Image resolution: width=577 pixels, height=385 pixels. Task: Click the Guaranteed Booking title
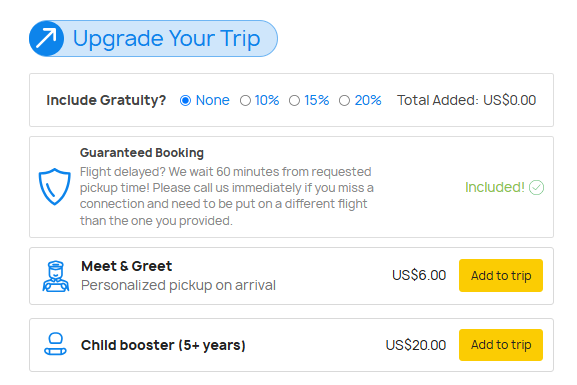tap(142, 153)
